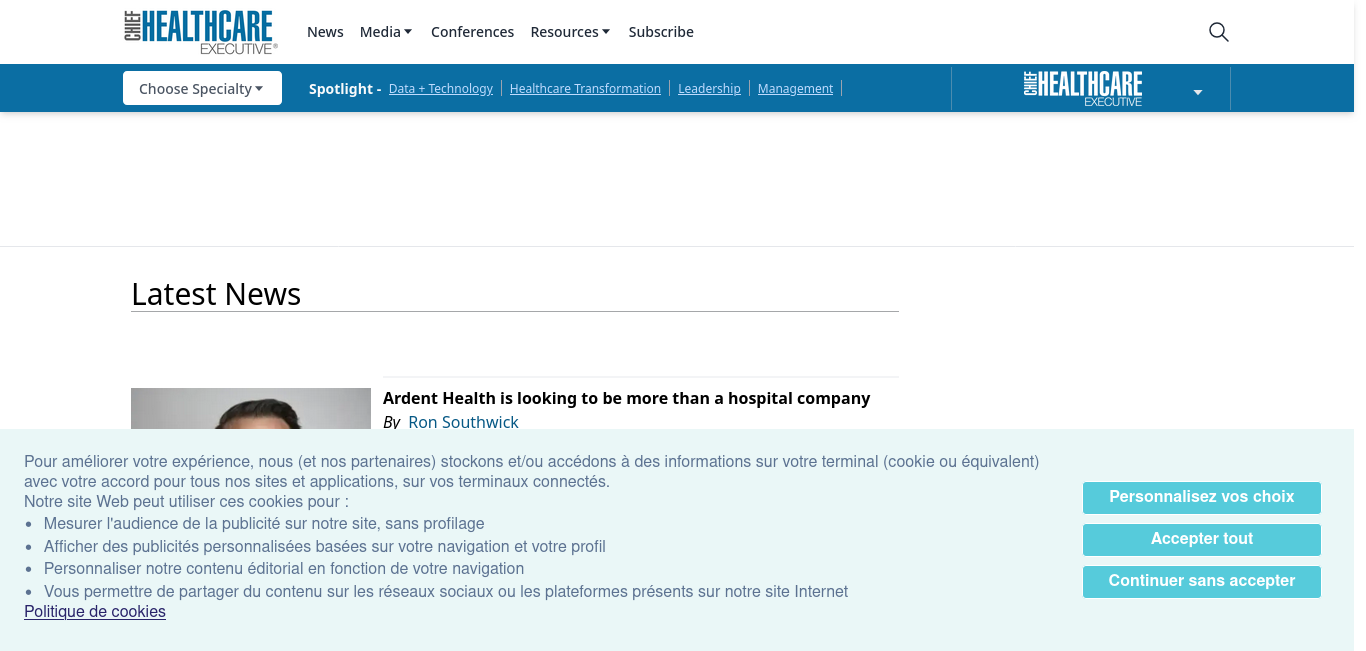This screenshot has height=651, width=1366.
Task: Click the Latest News heading
Action: (x=216, y=294)
